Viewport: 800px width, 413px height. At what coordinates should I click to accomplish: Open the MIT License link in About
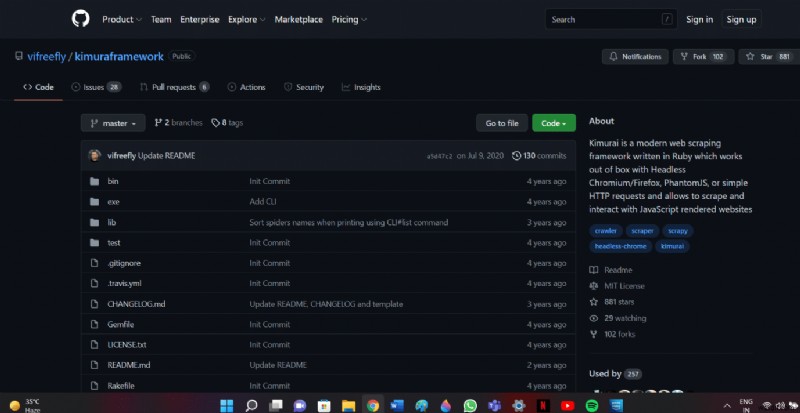click(x=627, y=284)
